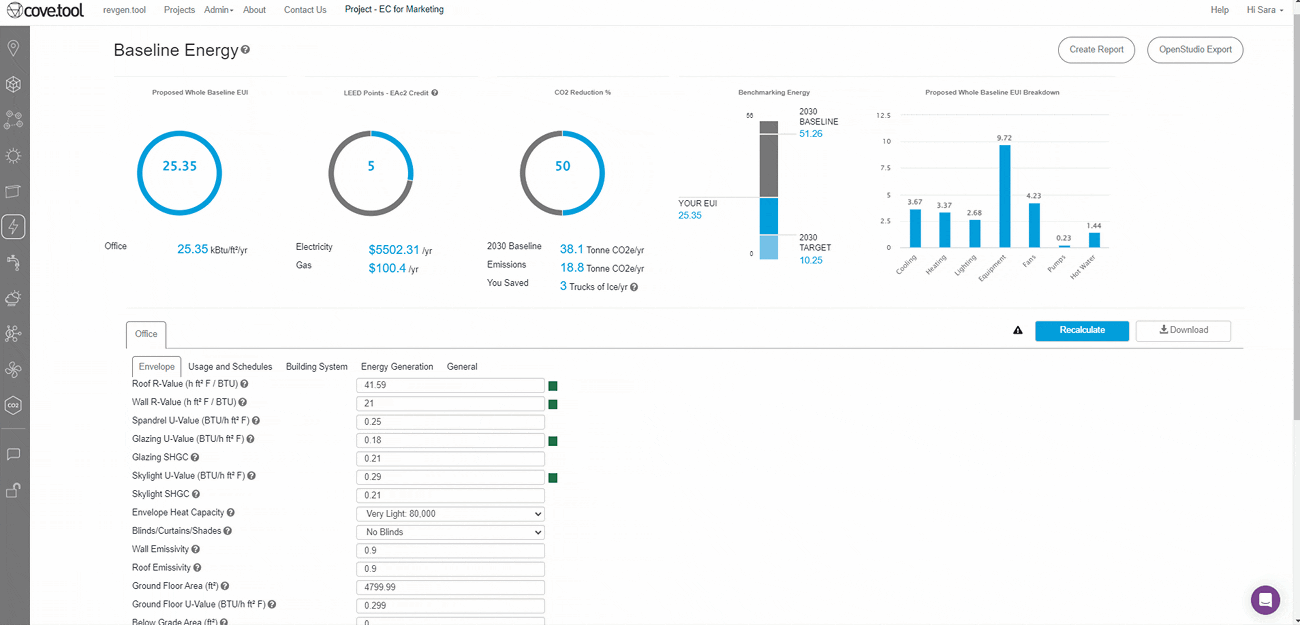1300x625 pixels.
Task: Click the CO2 hexagon sidebar icon
Action: pos(13,405)
